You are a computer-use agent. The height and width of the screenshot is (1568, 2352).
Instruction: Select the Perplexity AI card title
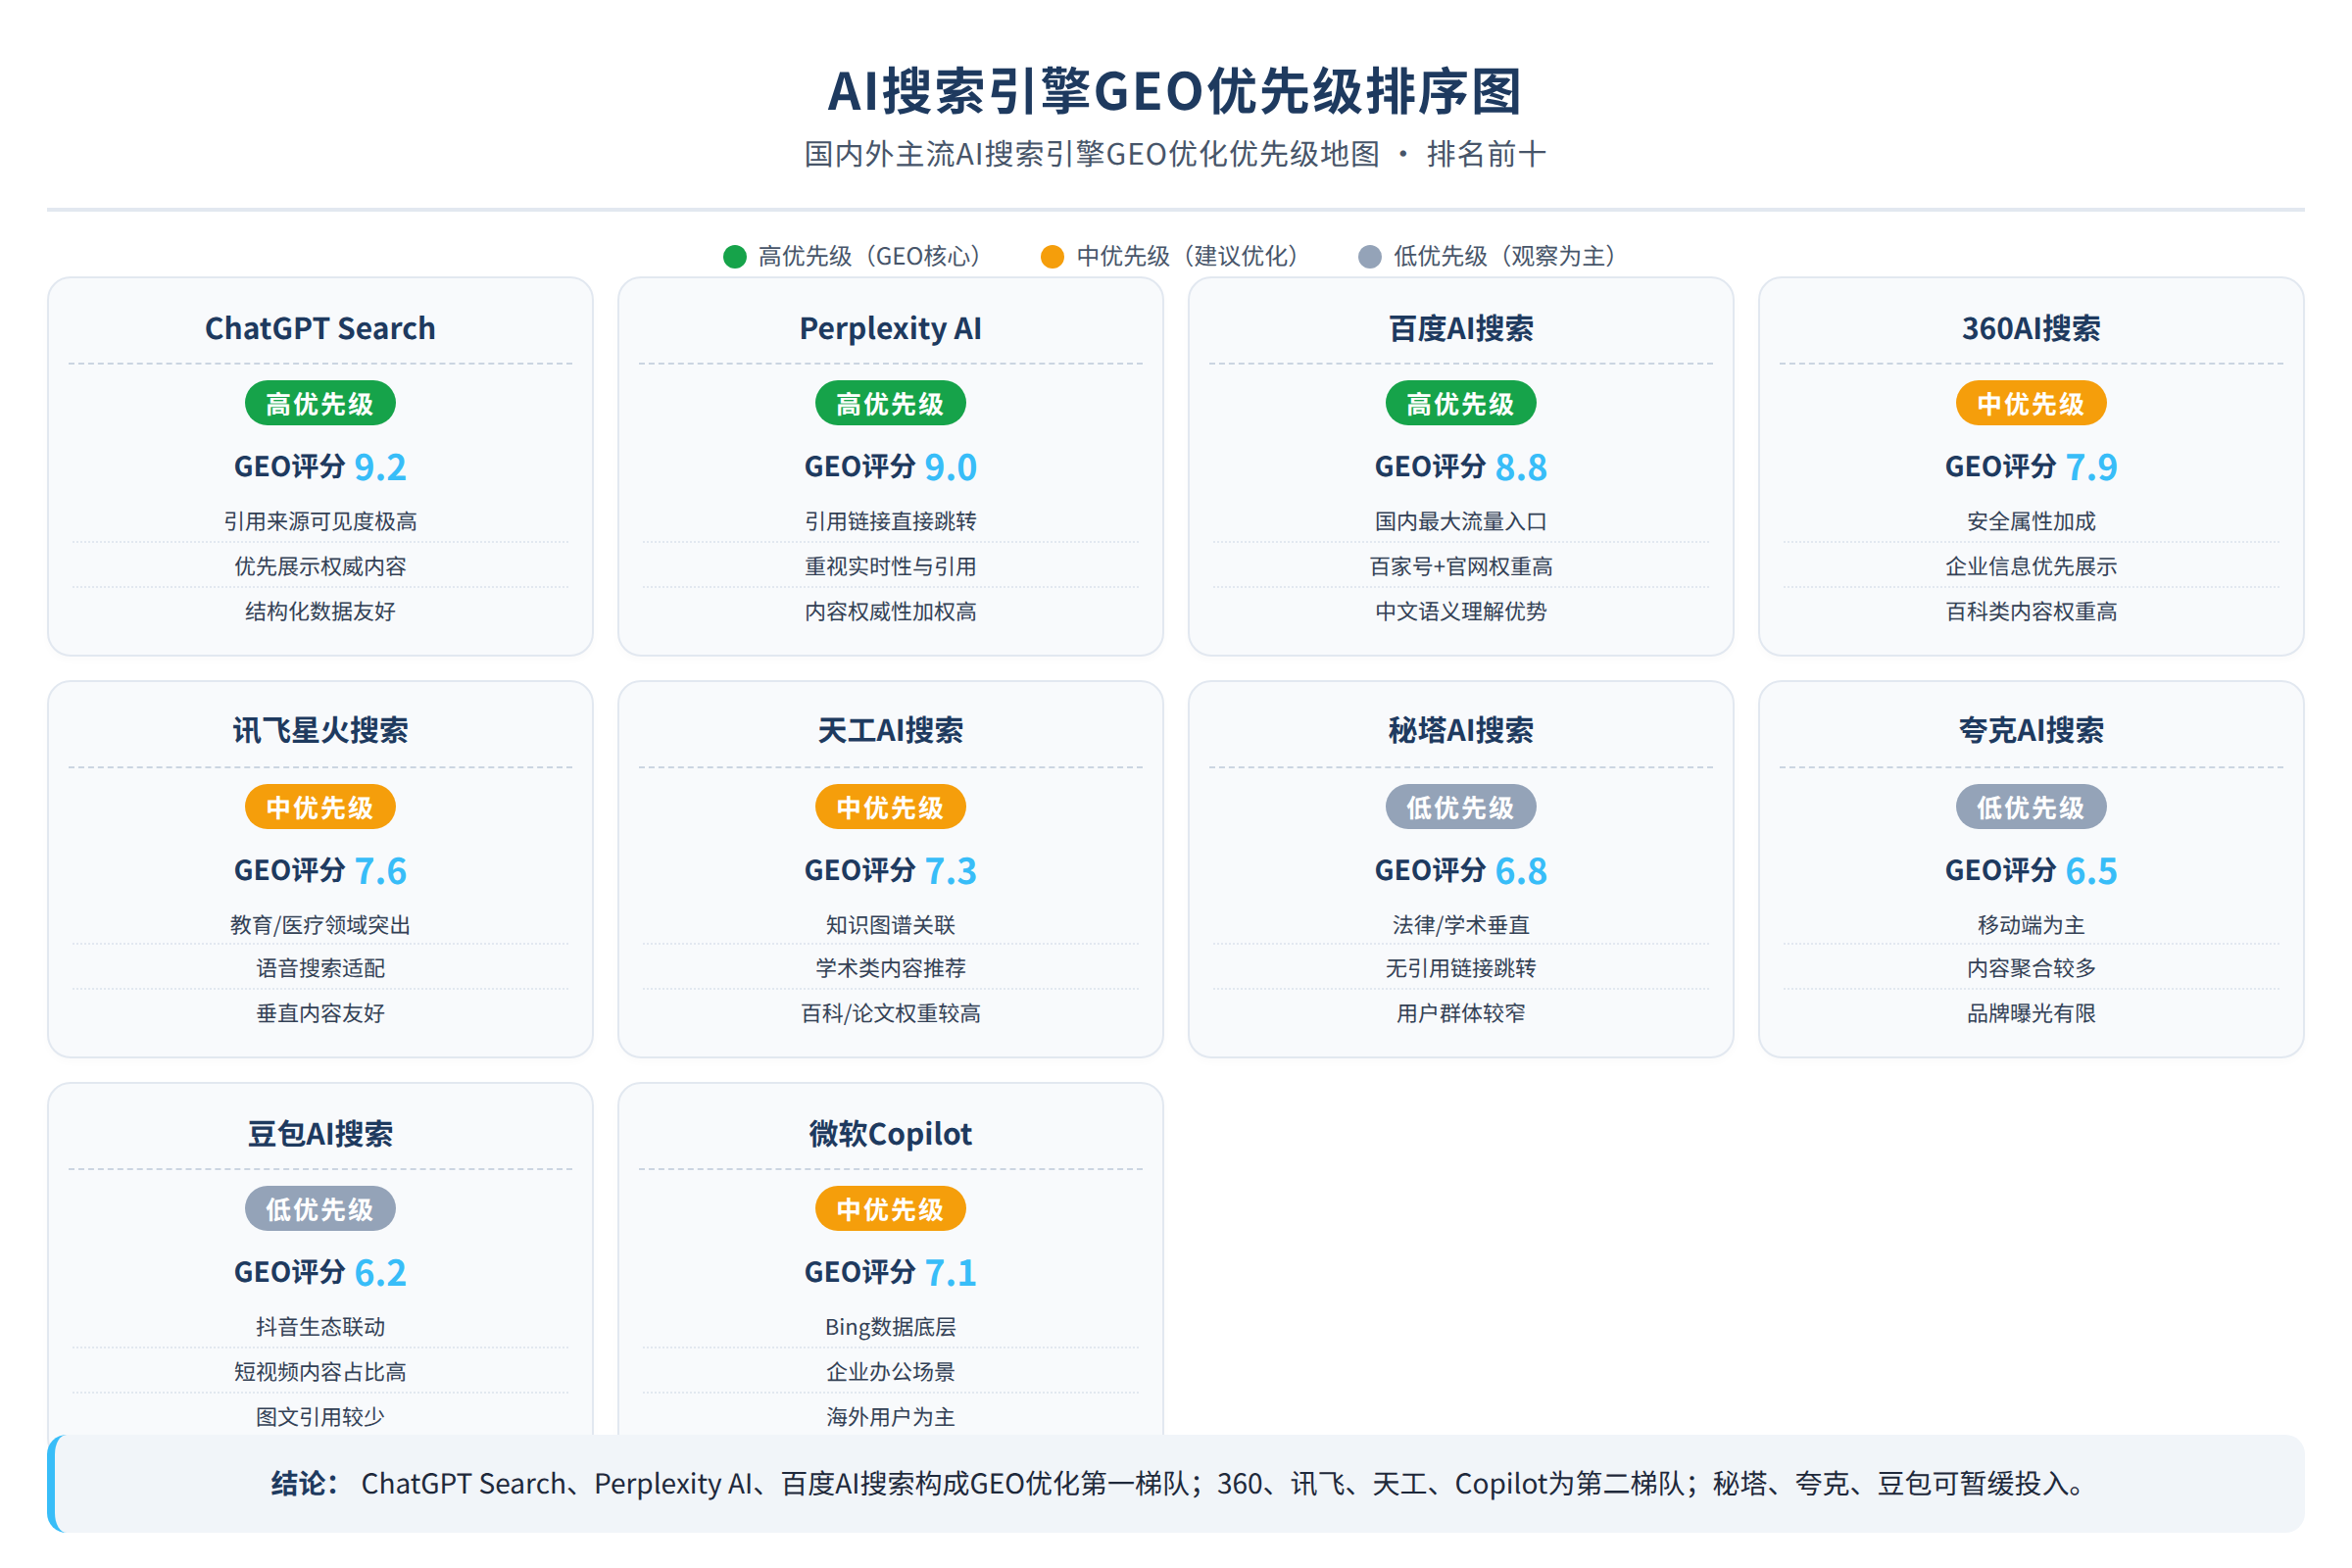[x=890, y=328]
